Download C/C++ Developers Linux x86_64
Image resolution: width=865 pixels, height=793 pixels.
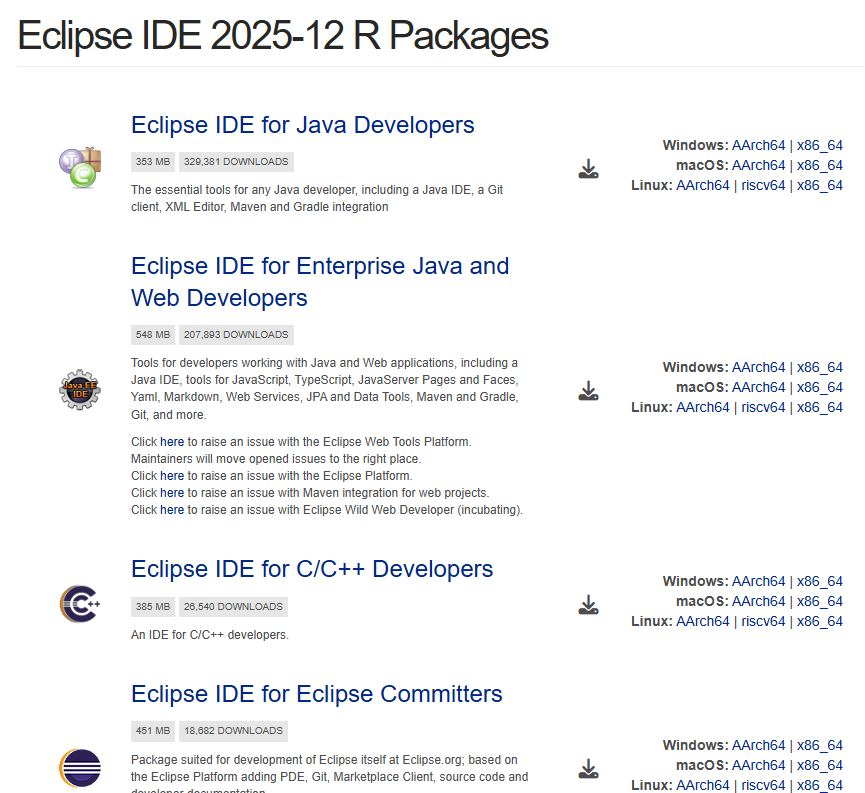click(820, 621)
